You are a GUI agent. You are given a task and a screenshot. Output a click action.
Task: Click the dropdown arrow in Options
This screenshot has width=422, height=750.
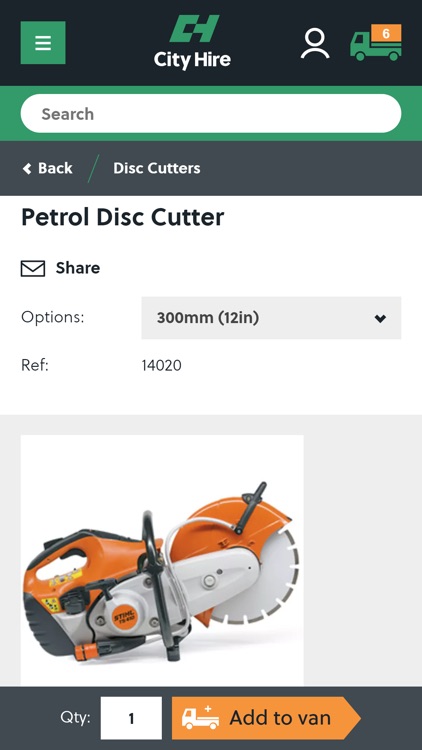pos(380,319)
